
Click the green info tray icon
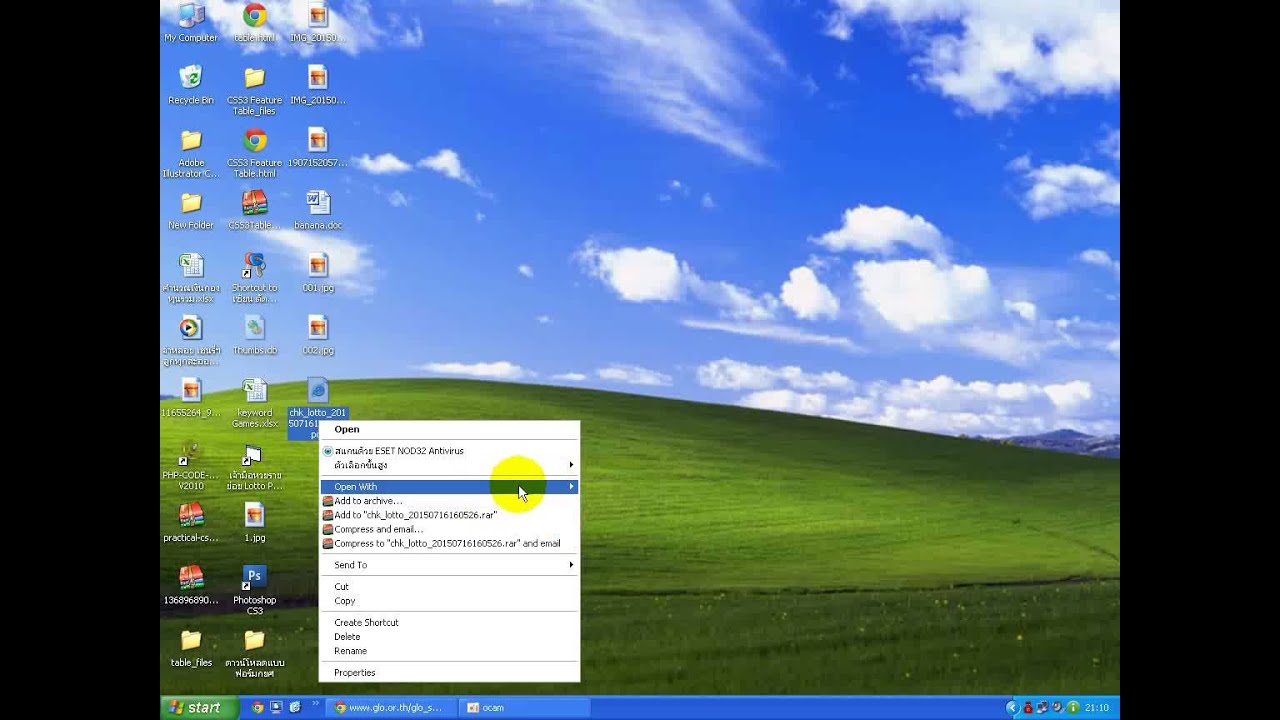coord(1073,707)
